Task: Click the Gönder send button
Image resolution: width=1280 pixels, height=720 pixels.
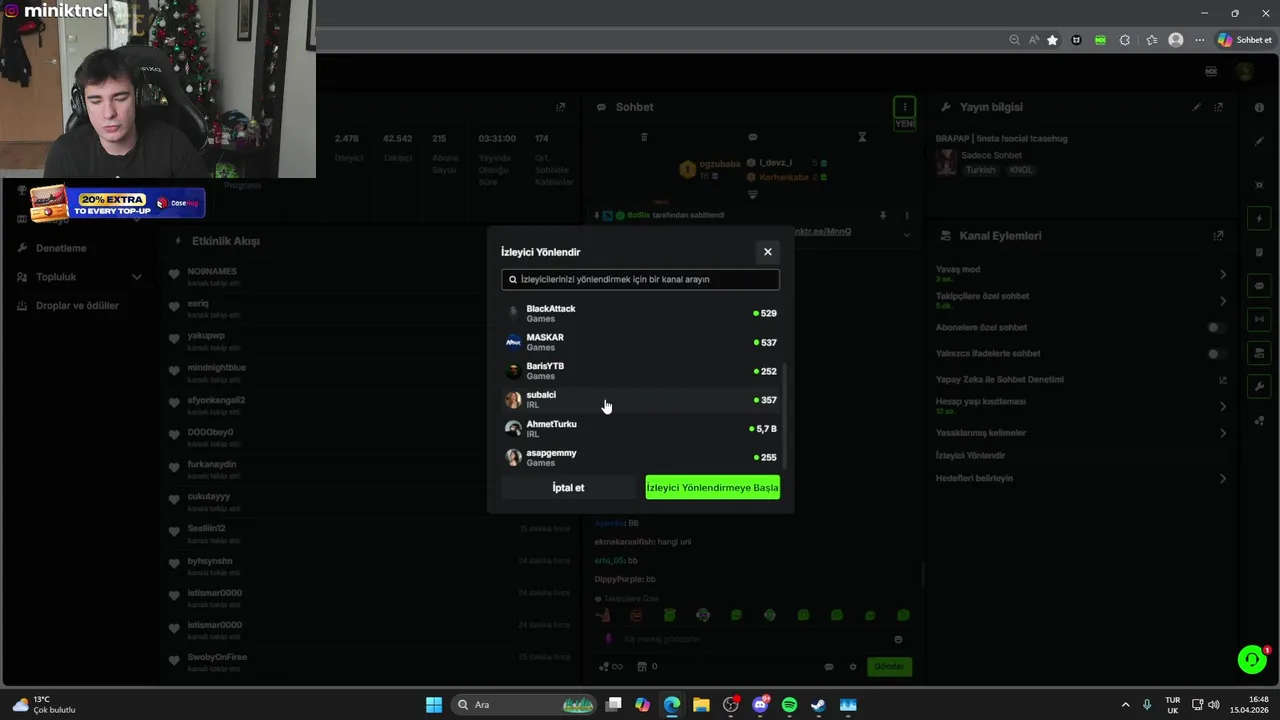Action: 889,667
